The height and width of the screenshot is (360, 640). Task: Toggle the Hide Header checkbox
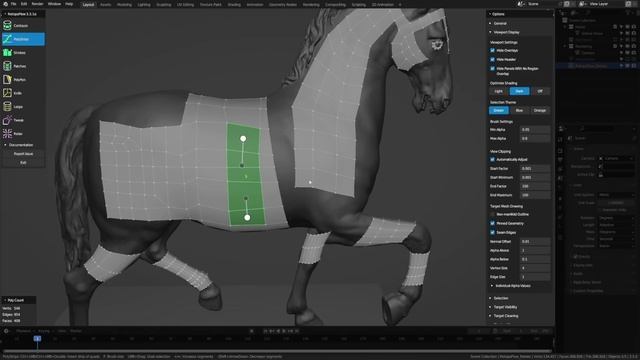pos(492,60)
